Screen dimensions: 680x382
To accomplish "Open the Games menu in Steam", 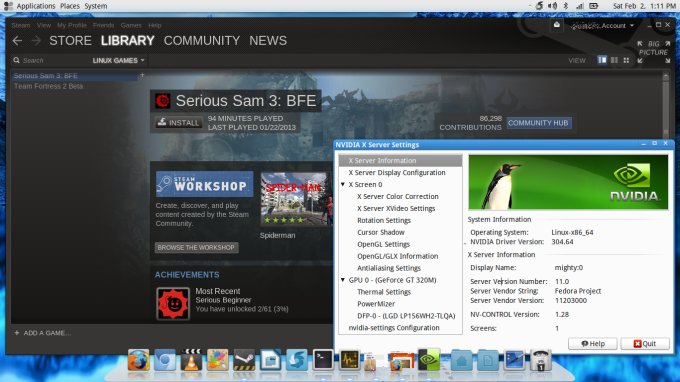I will pos(131,26).
